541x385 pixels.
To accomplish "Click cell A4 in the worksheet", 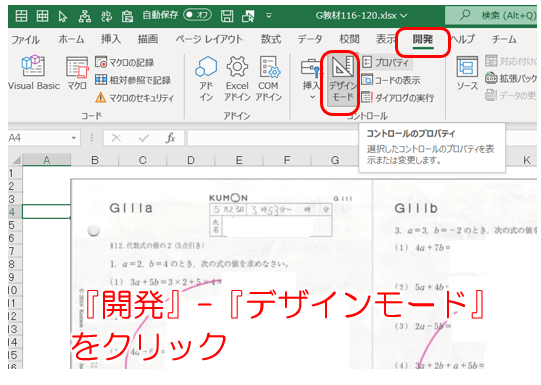I will [47, 211].
